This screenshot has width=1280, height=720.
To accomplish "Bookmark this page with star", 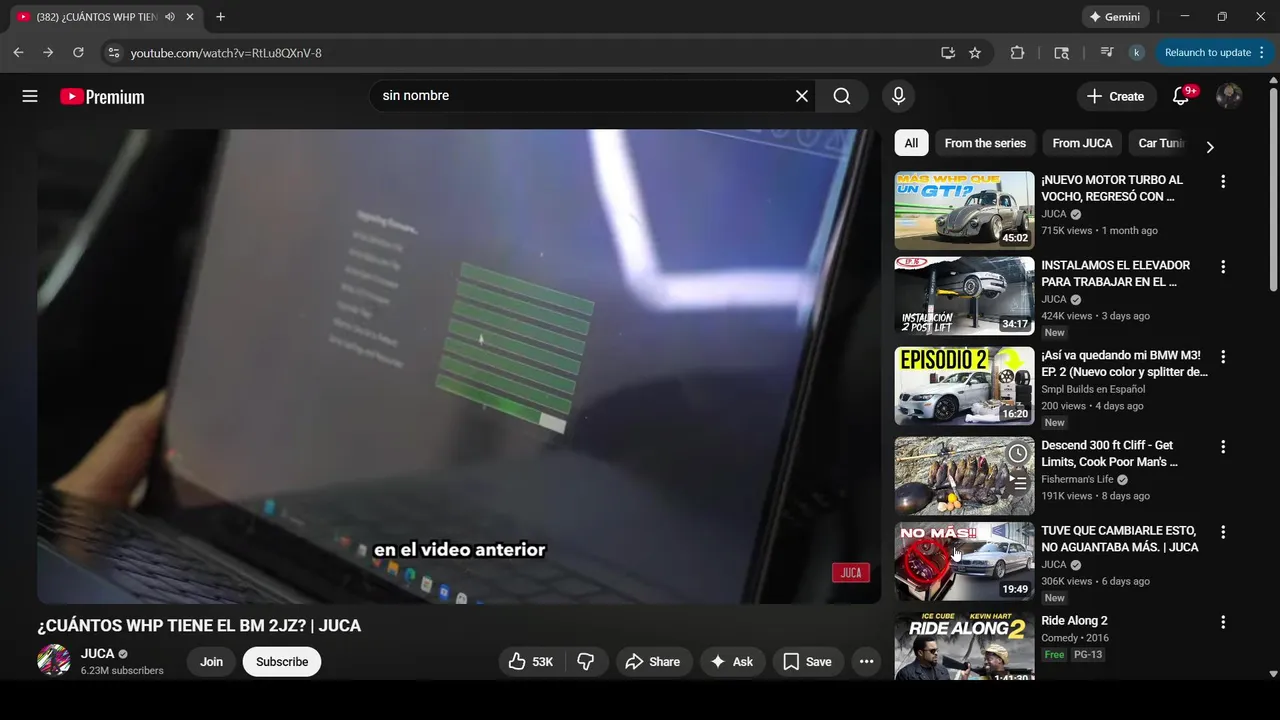I will (975, 53).
